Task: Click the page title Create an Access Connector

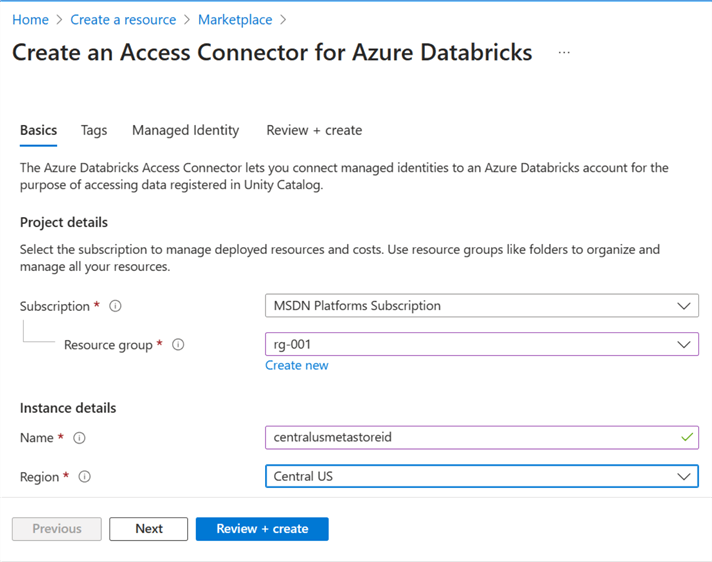Action: (x=272, y=52)
